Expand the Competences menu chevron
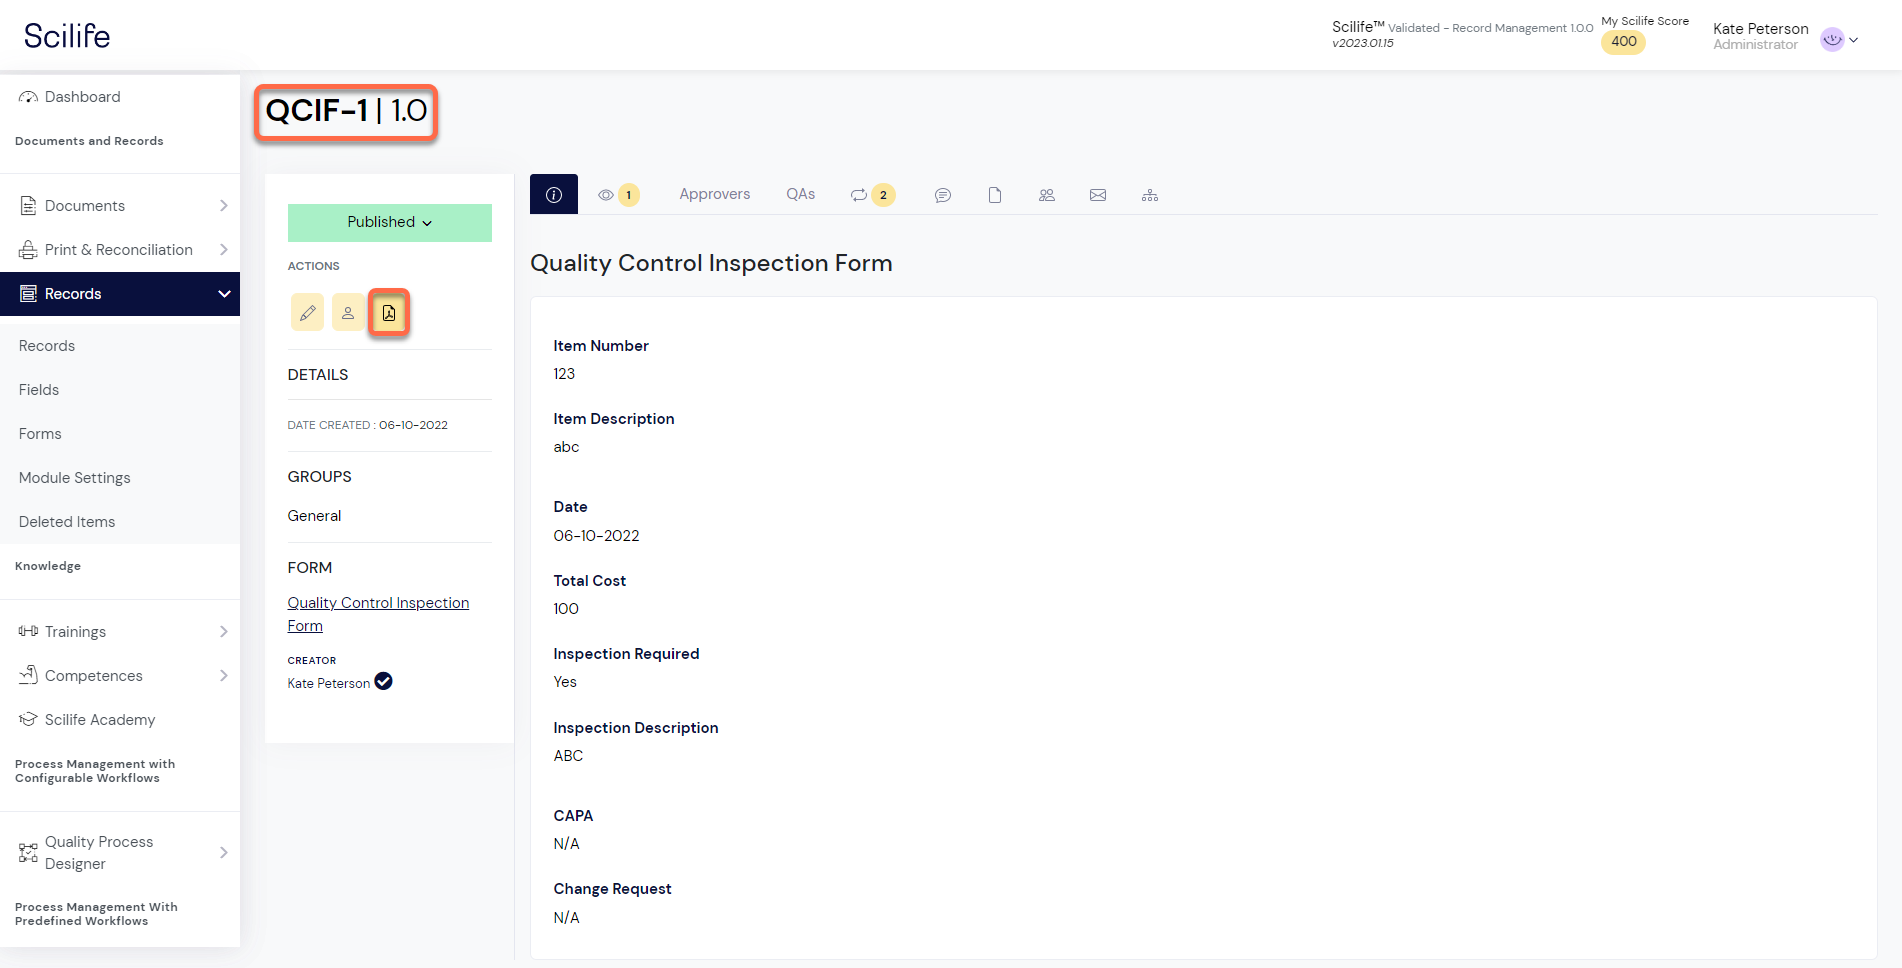Viewport: 1902px width, 968px height. pos(224,676)
